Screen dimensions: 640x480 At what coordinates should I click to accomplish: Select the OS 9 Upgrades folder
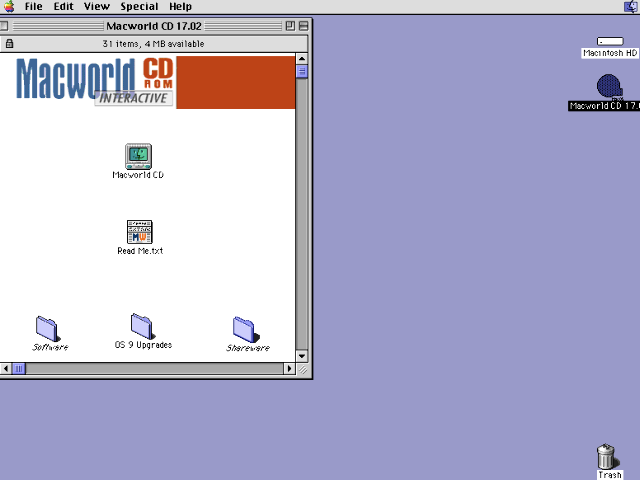point(143,326)
